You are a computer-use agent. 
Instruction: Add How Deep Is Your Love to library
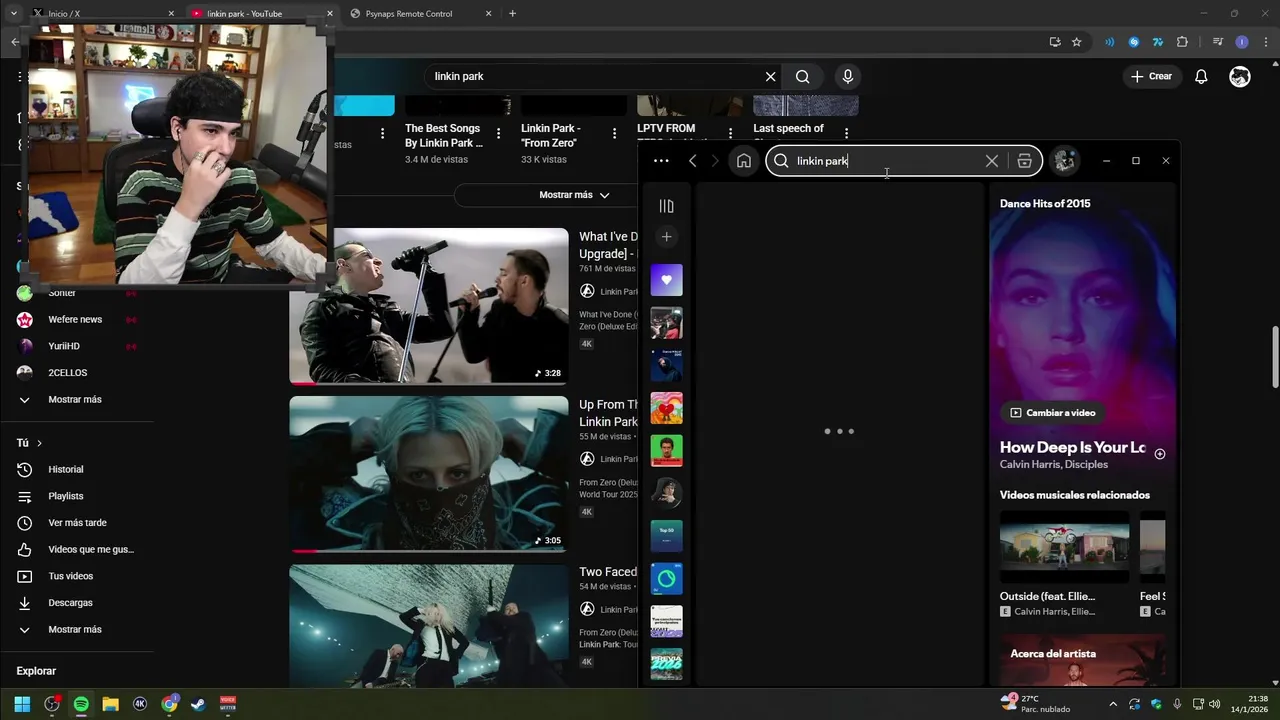(1160, 454)
